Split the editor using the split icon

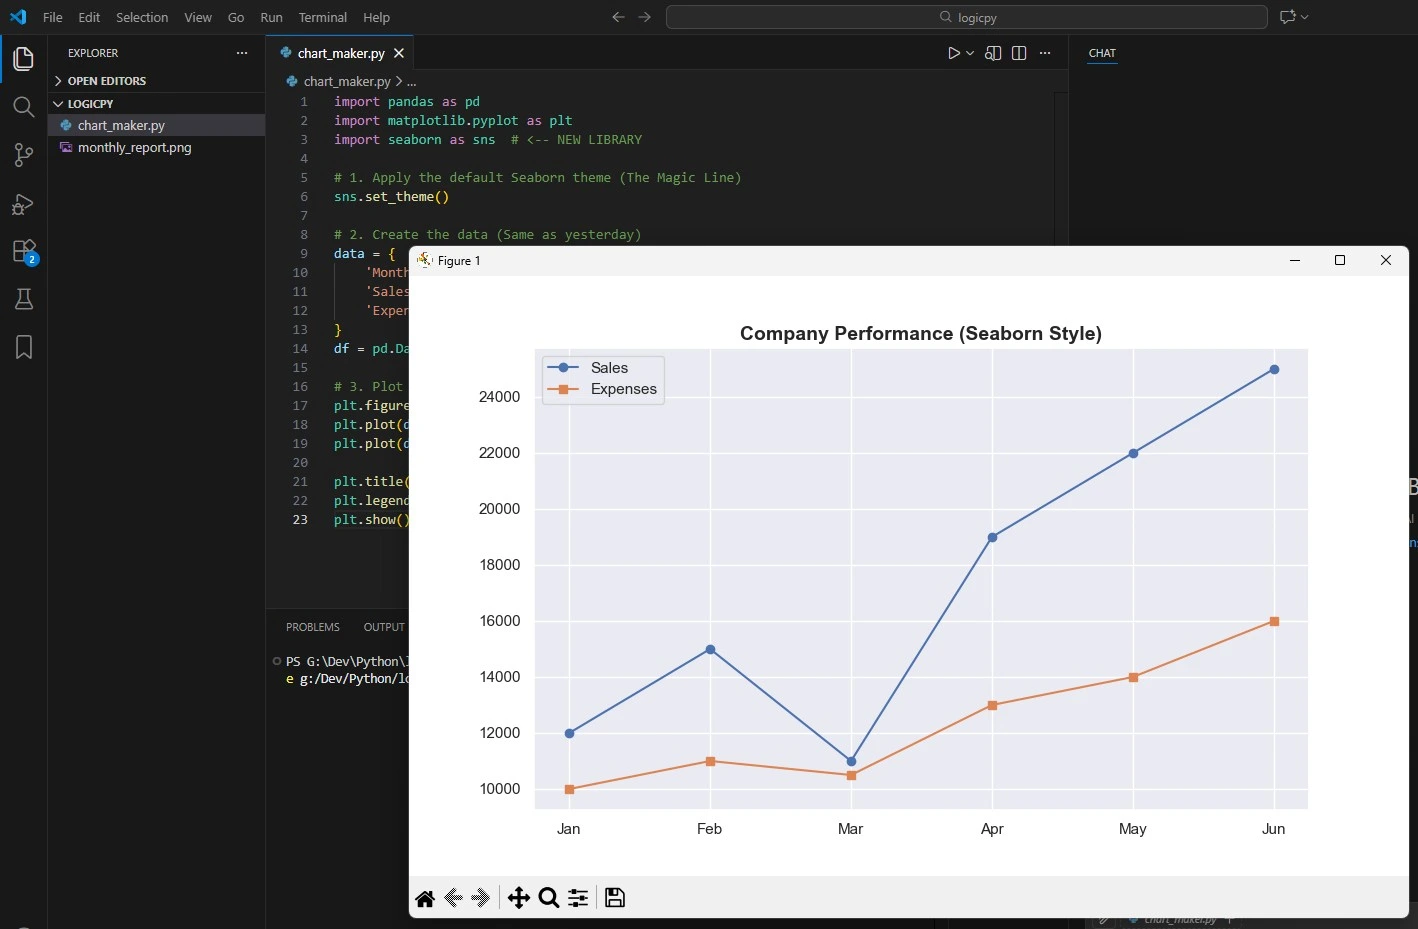1019,53
